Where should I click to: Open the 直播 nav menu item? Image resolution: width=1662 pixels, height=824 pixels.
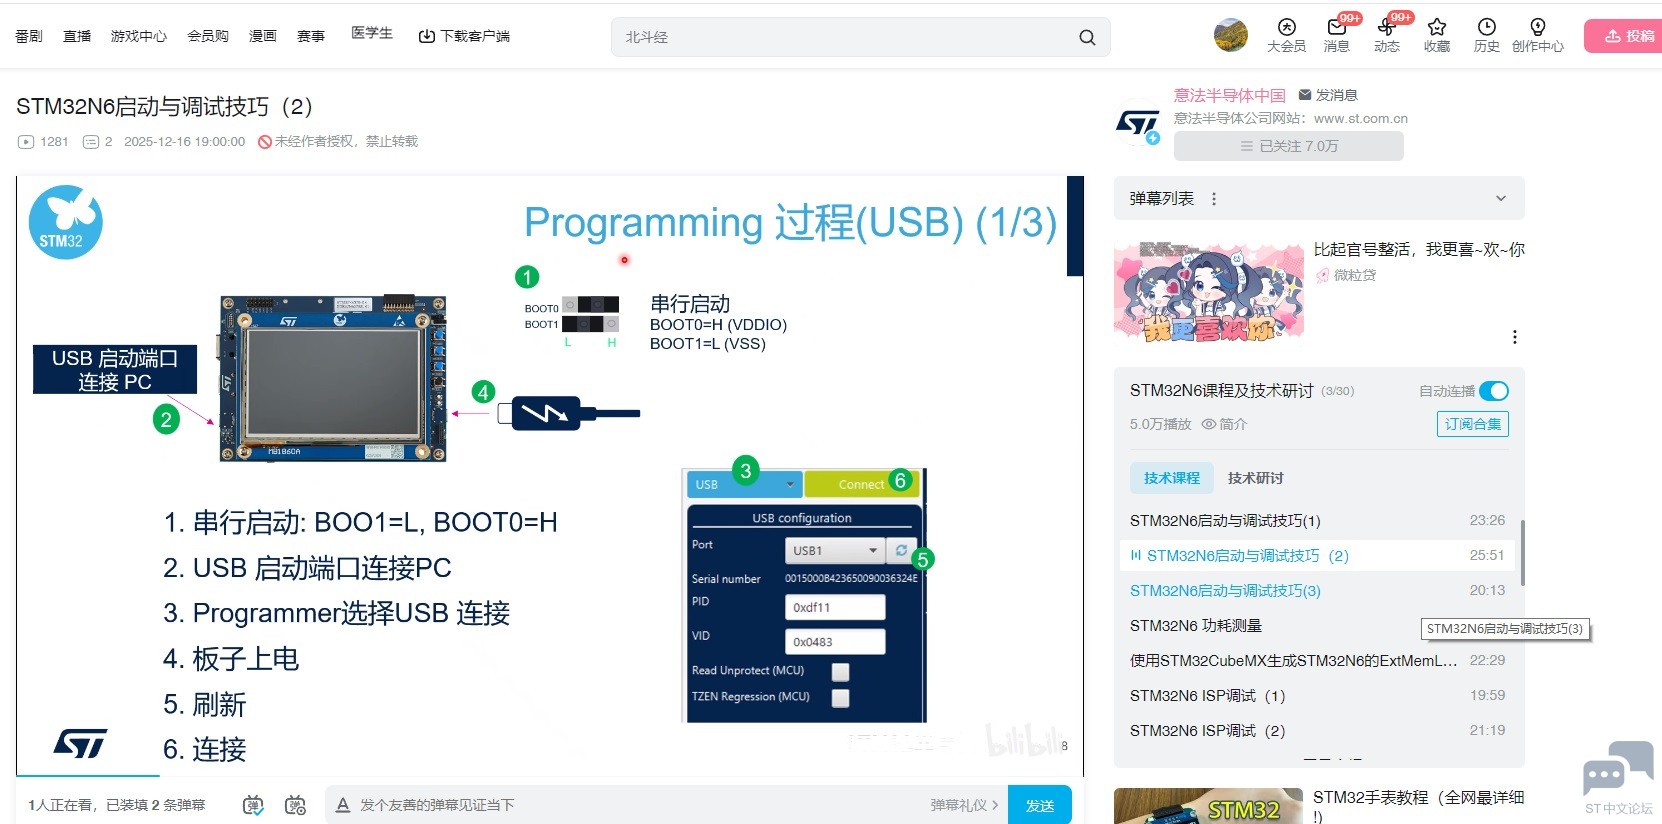coord(77,36)
